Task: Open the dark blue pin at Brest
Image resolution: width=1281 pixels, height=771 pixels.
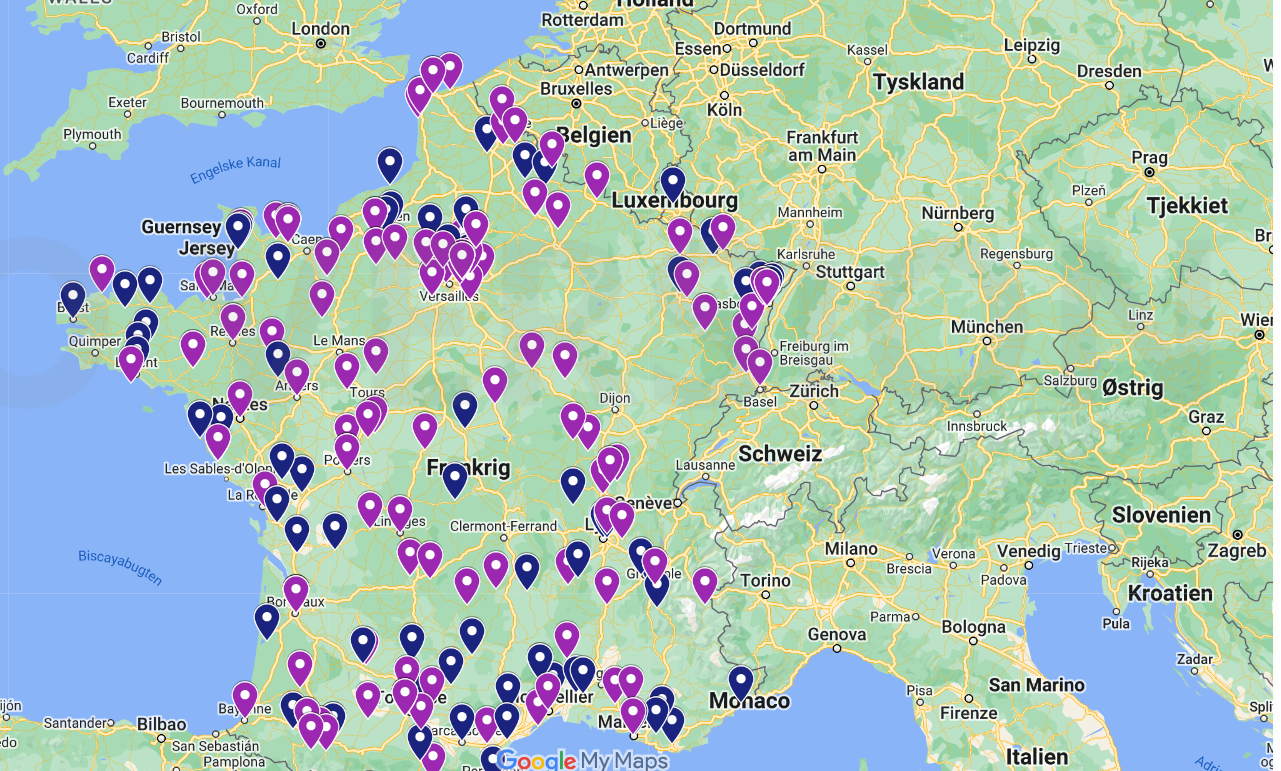Action: (72, 297)
